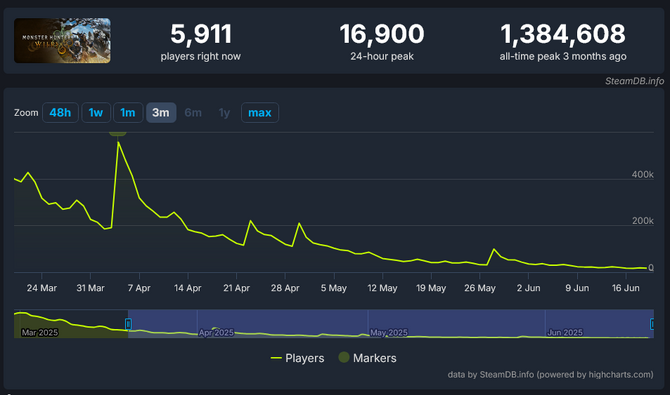Click the 26 May axis label
Image resolution: width=670 pixels, height=395 pixels.
[480, 288]
